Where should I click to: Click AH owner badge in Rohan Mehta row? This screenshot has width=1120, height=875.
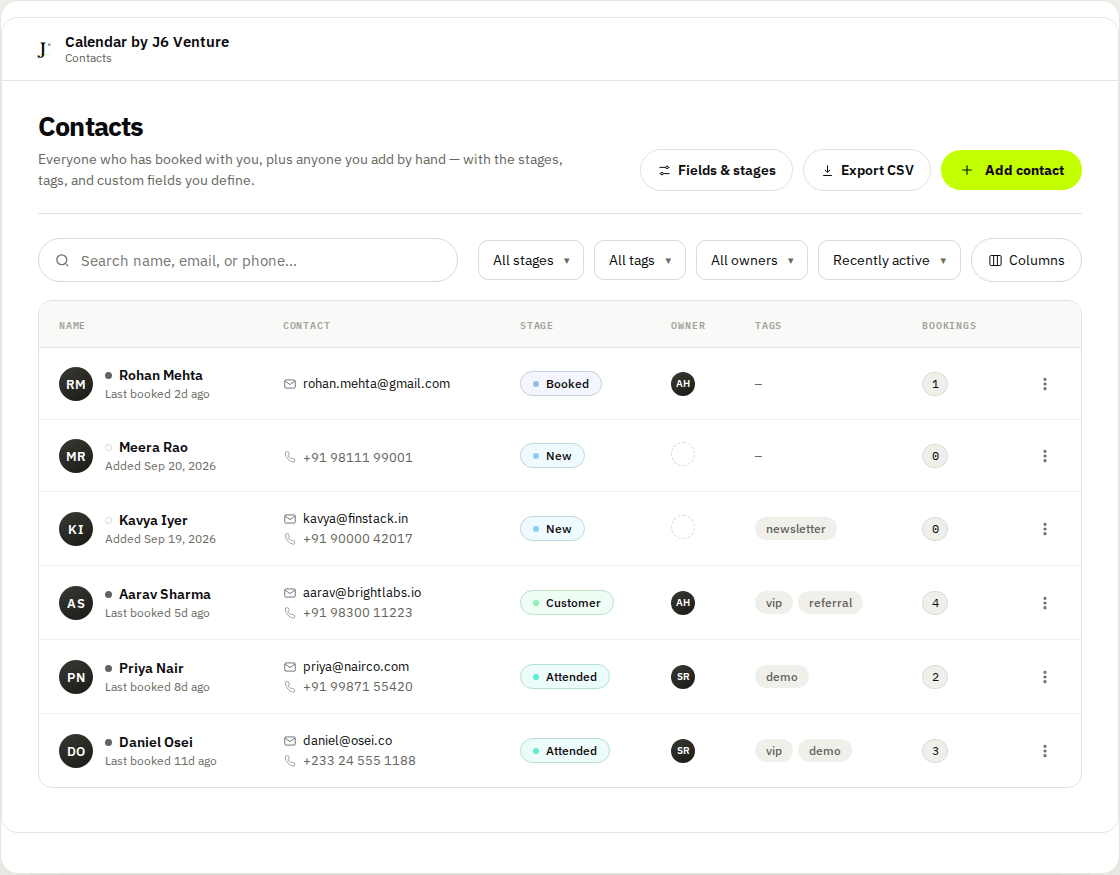coord(683,384)
